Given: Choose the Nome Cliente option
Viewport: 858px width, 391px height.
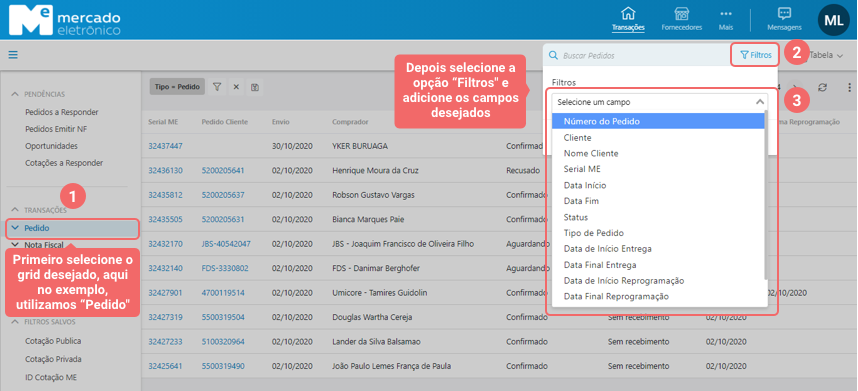Looking at the screenshot, I should pyautogui.click(x=658, y=153).
